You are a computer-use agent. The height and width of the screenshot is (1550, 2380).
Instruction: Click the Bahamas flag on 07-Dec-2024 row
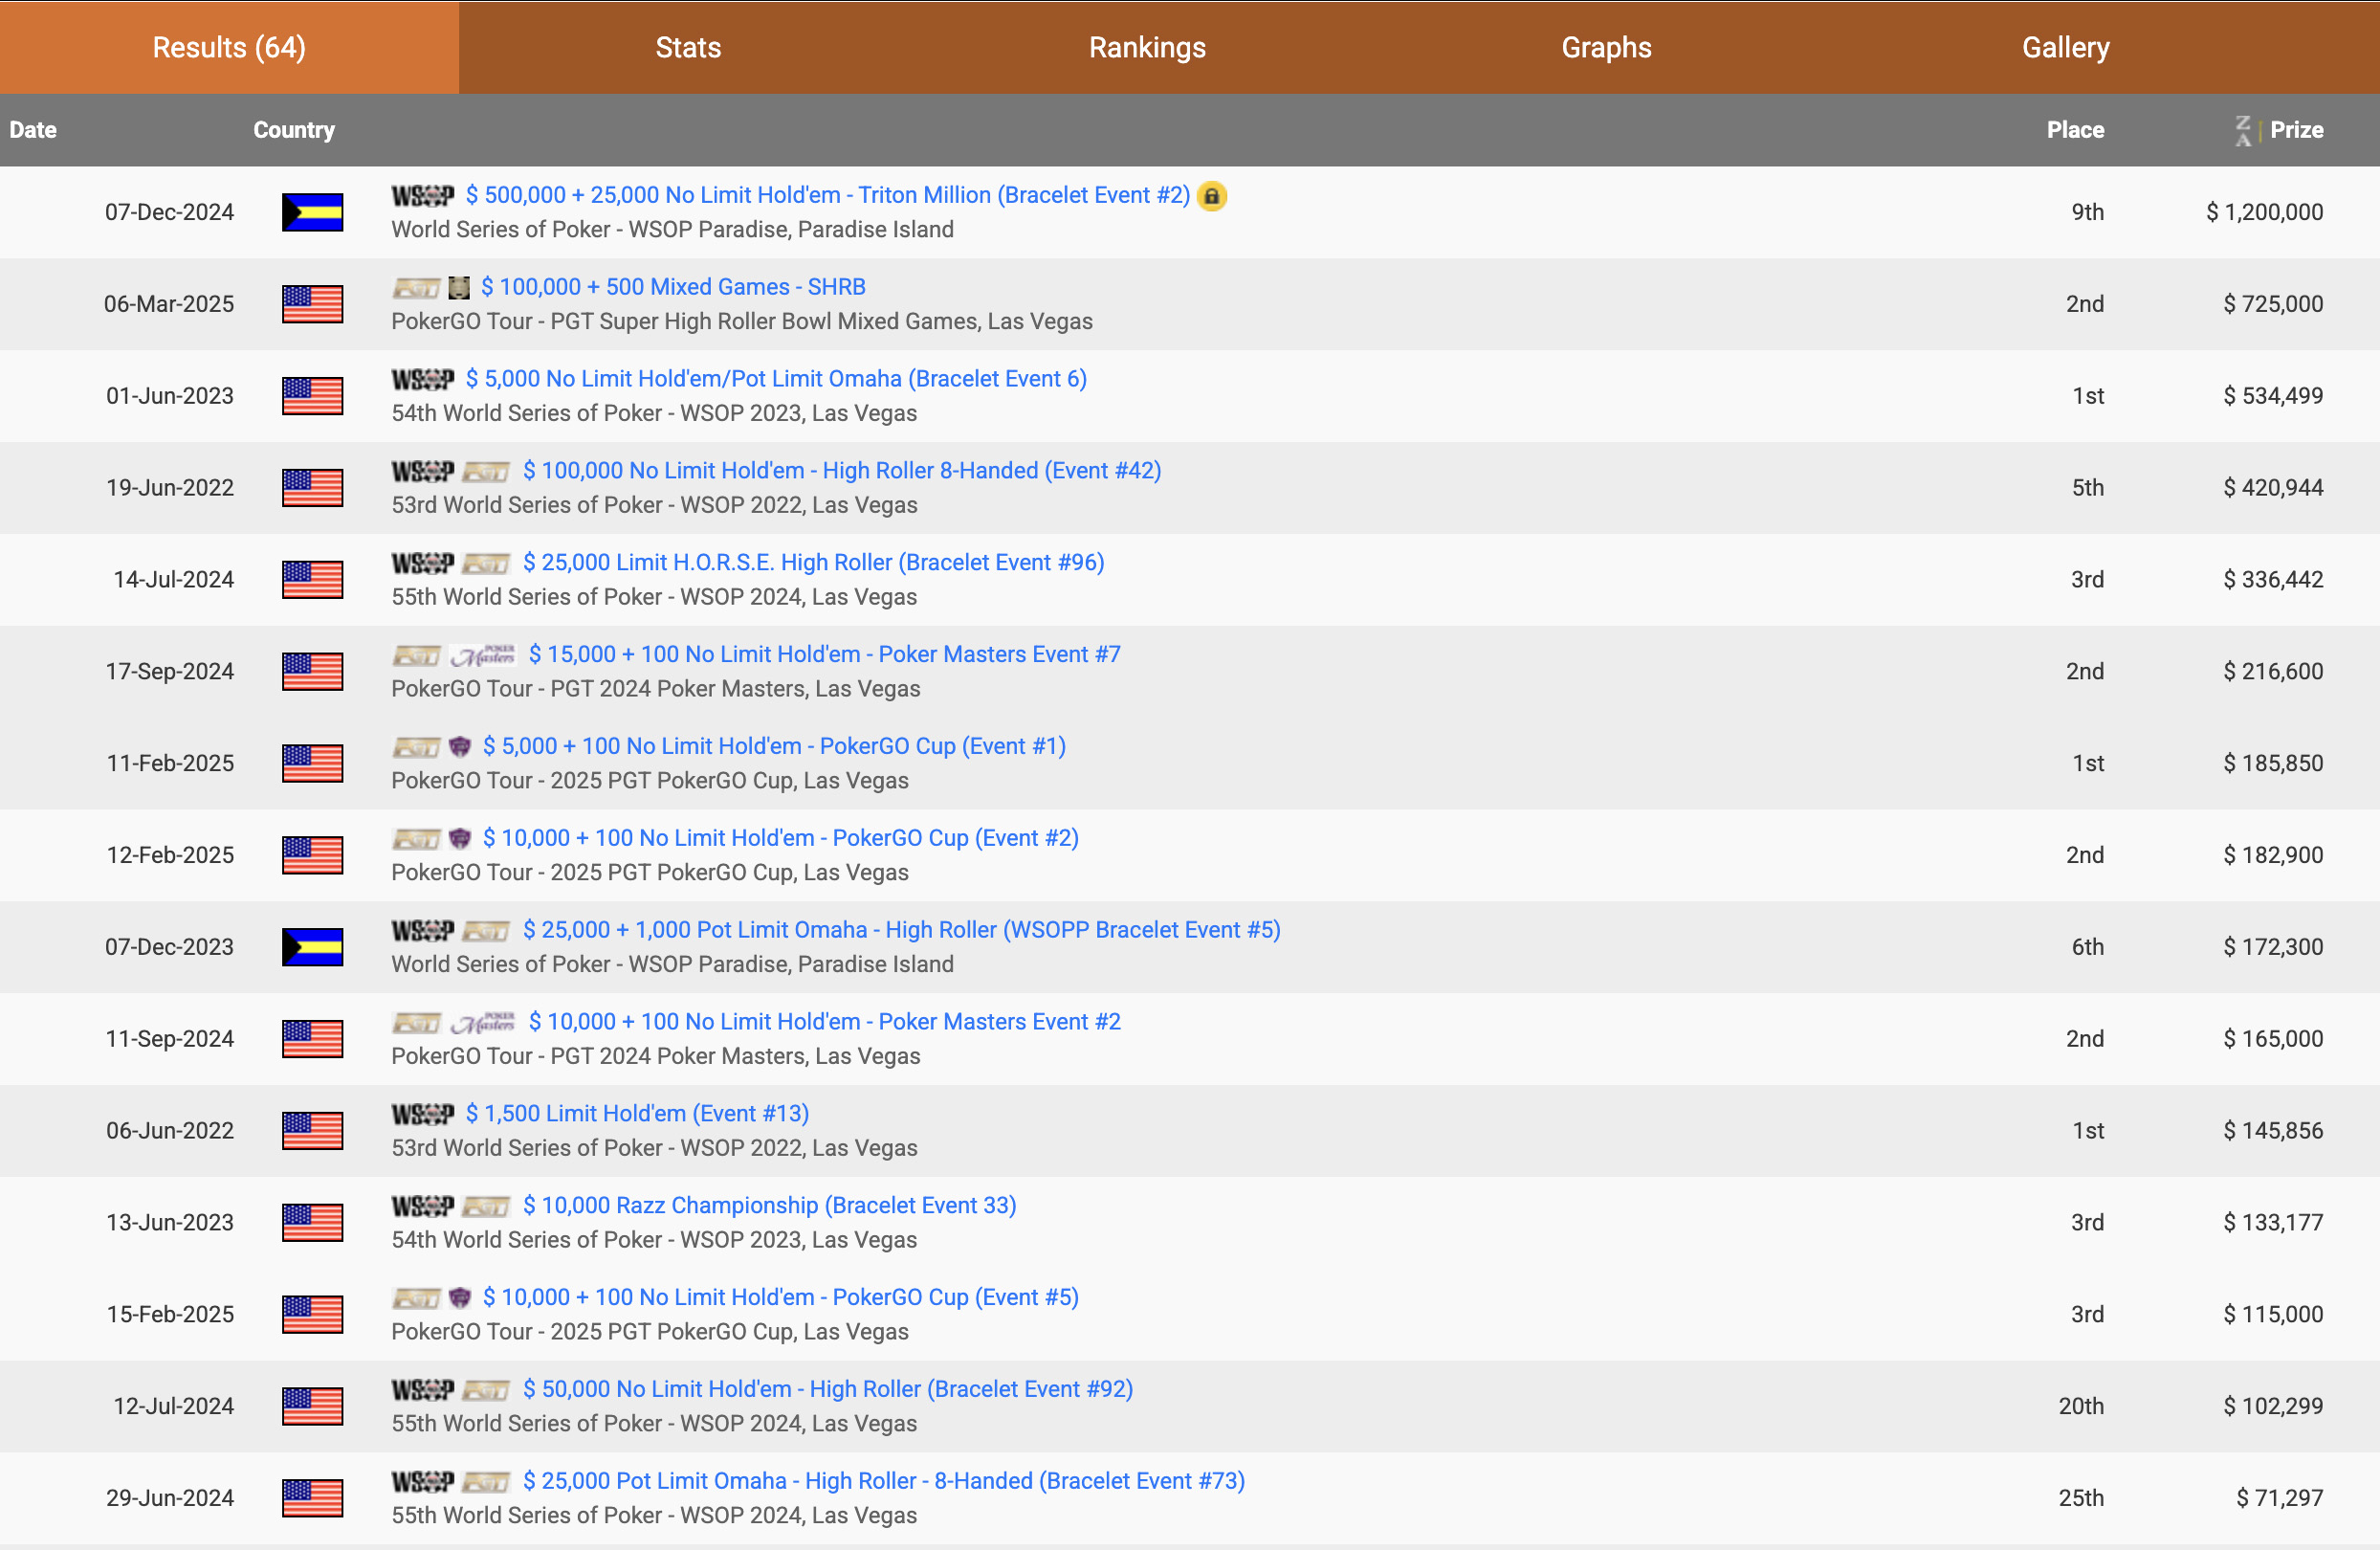click(x=312, y=212)
